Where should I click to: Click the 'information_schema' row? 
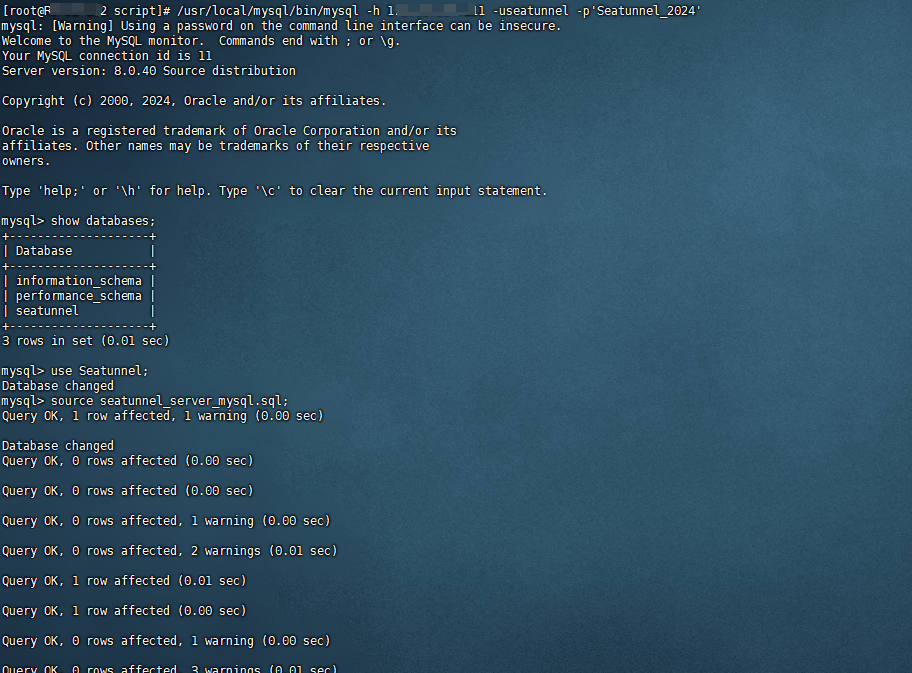(x=79, y=281)
